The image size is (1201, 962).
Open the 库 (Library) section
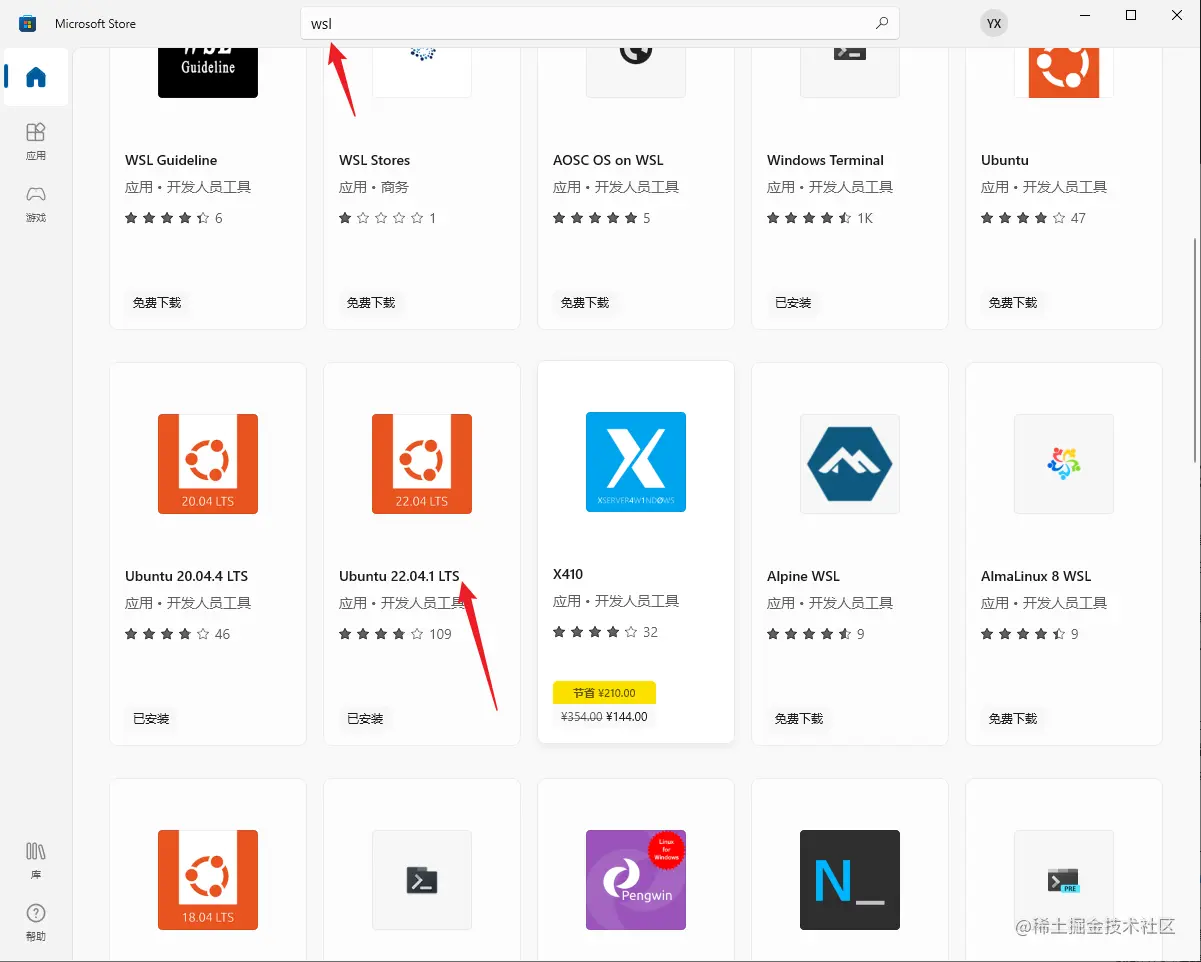click(x=36, y=860)
